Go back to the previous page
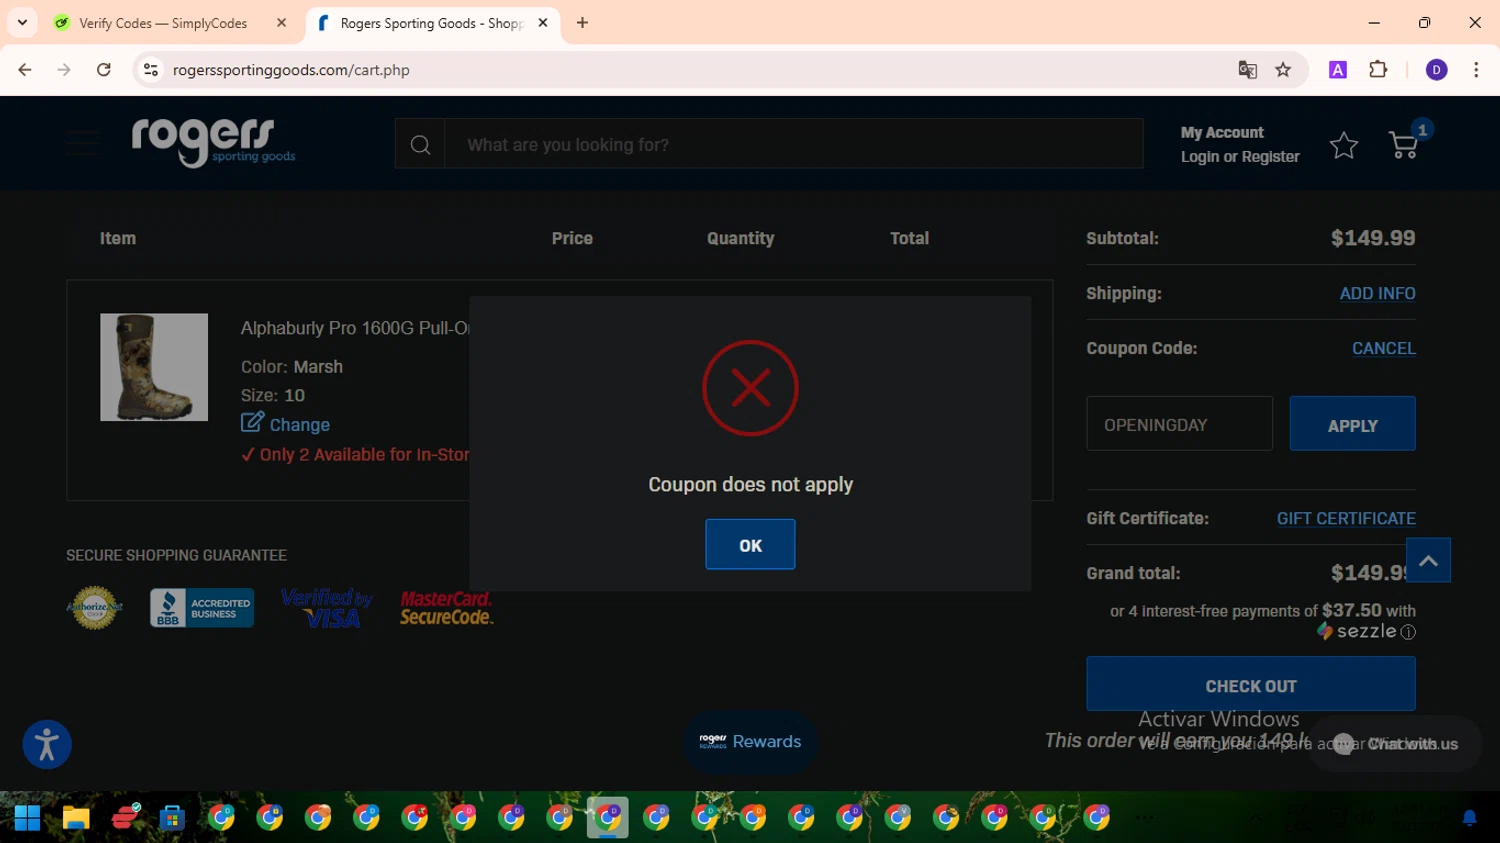The height and width of the screenshot is (843, 1500). click(x=25, y=70)
